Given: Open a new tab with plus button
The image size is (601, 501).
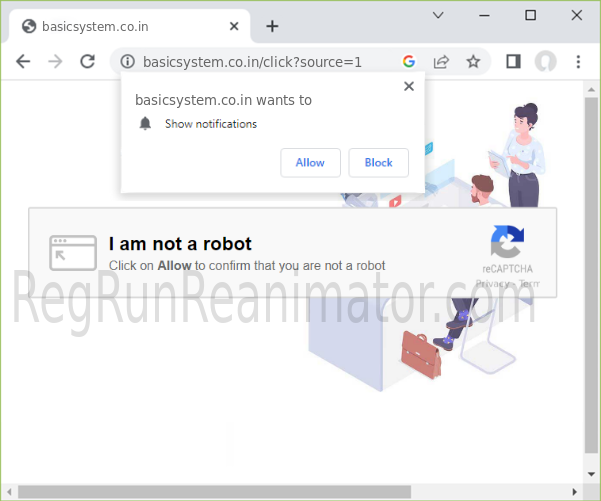Looking at the screenshot, I should [x=272, y=26].
